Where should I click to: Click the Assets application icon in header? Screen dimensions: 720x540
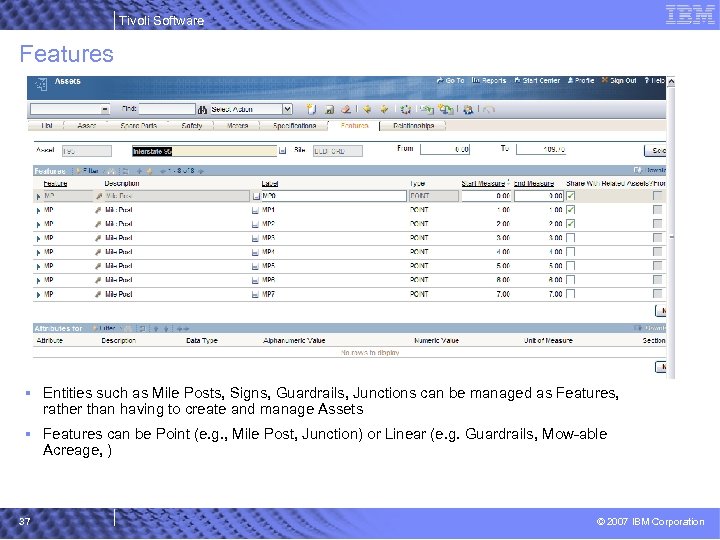coord(41,84)
